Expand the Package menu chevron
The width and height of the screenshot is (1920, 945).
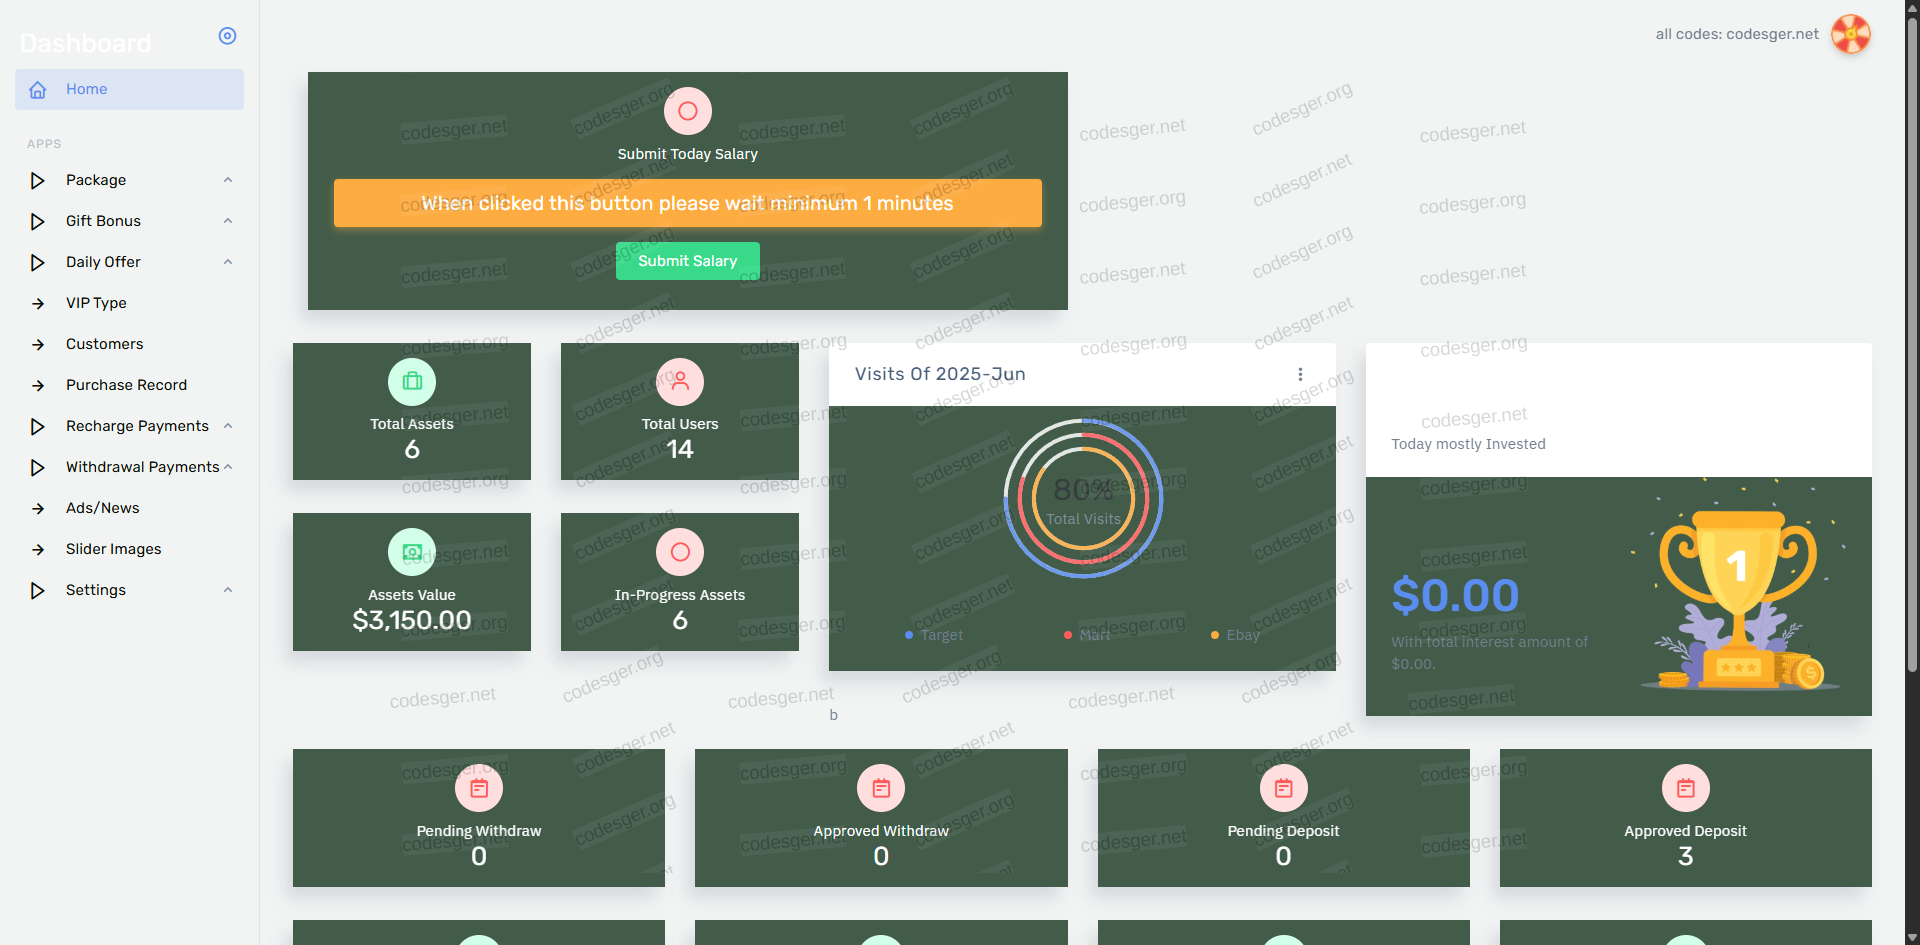click(228, 180)
